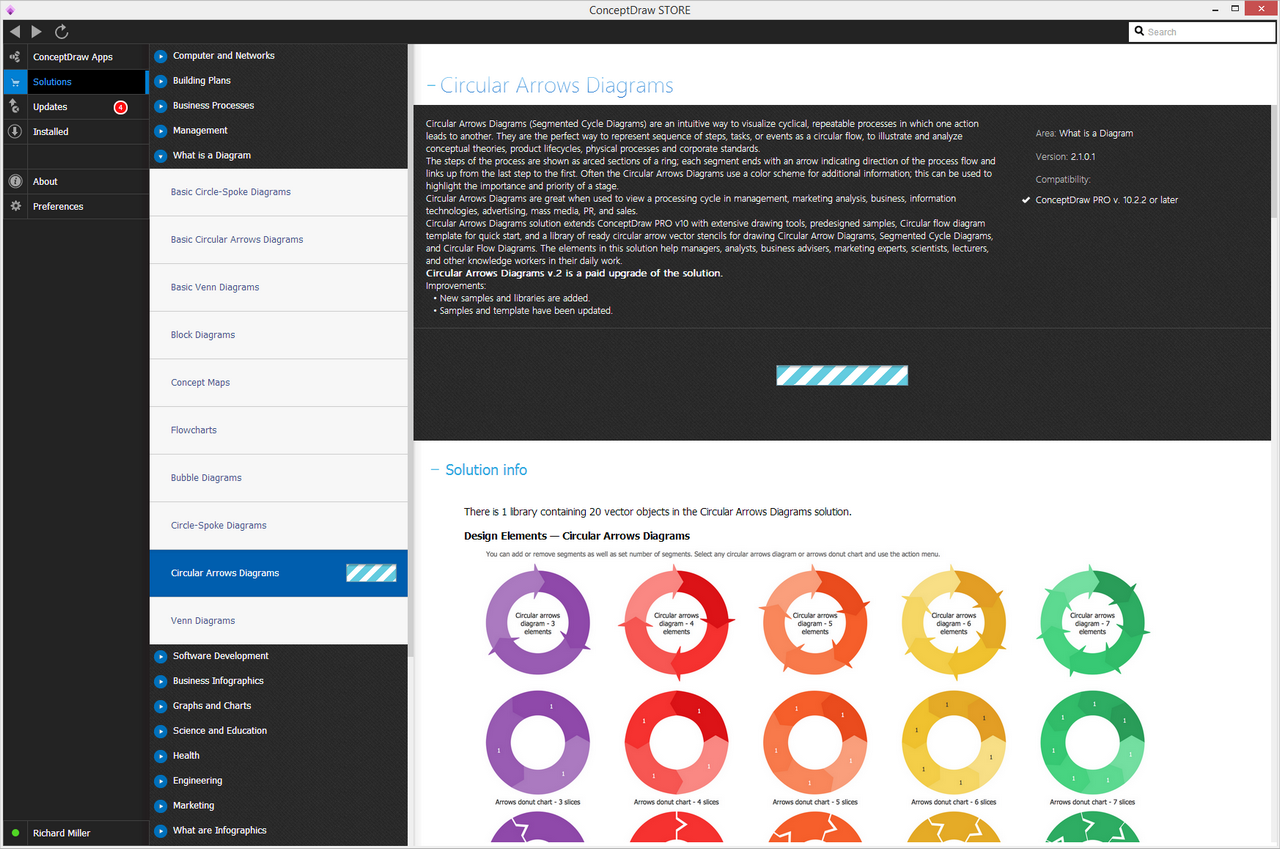Click the Installed download icon
This screenshot has height=849, width=1280.
(x=15, y=132)
